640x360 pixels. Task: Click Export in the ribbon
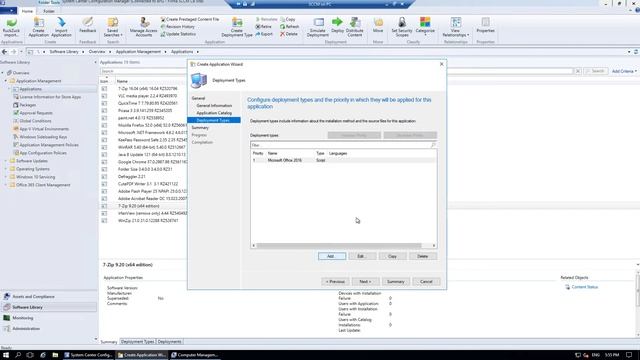click(x=264, y=34)
